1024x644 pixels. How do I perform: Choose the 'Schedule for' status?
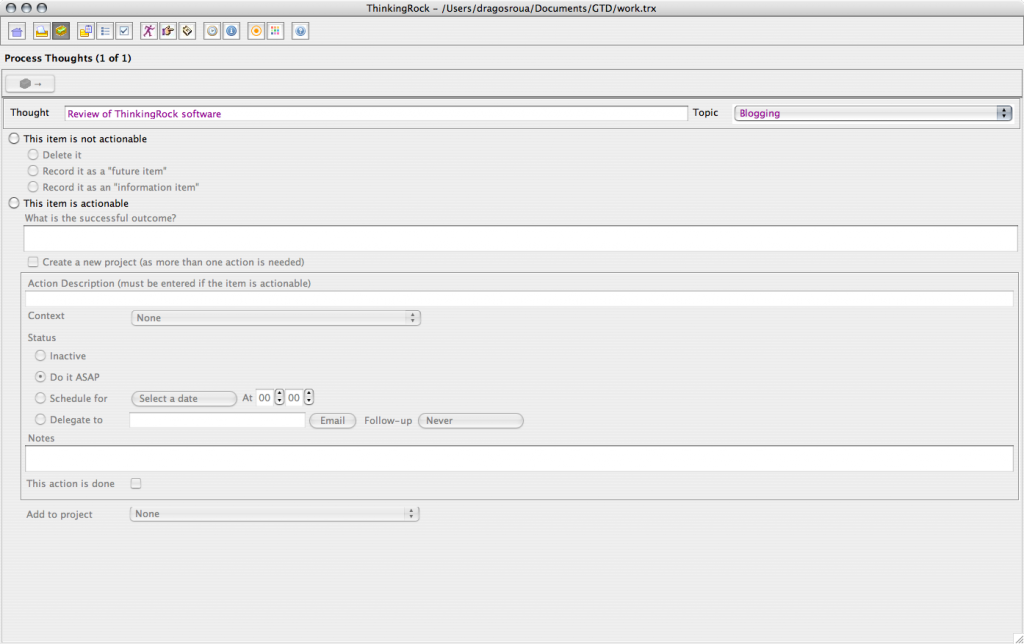click(40, 398)
